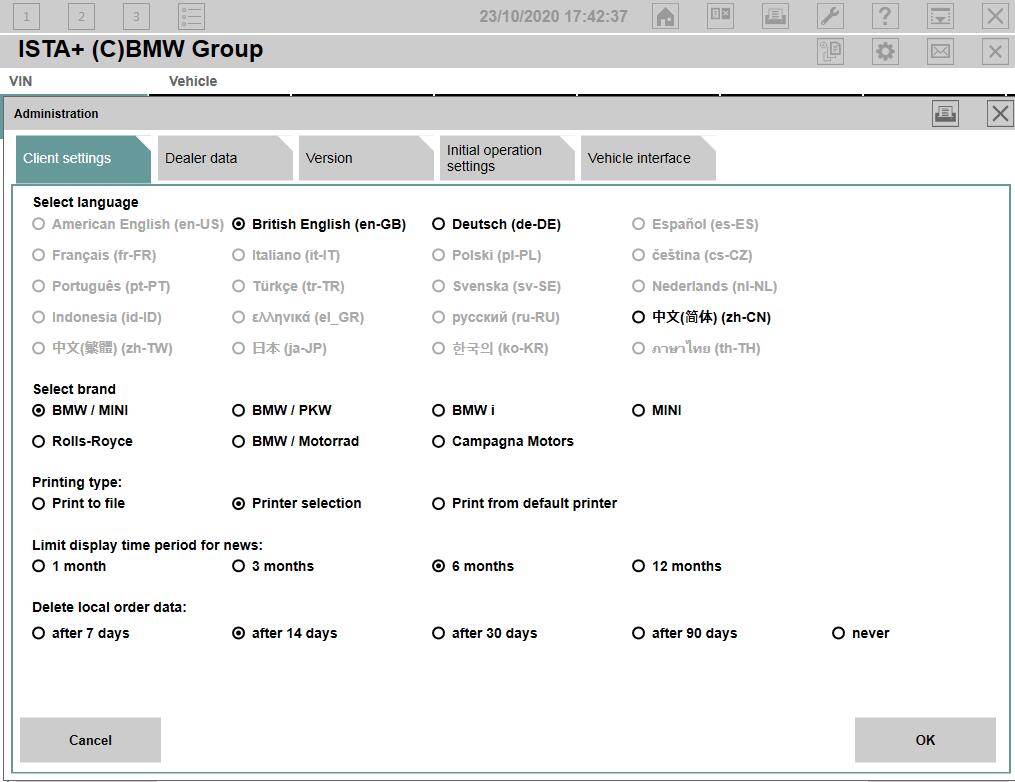Select Deutsch (de-DE) language

[x=438, y=224]
